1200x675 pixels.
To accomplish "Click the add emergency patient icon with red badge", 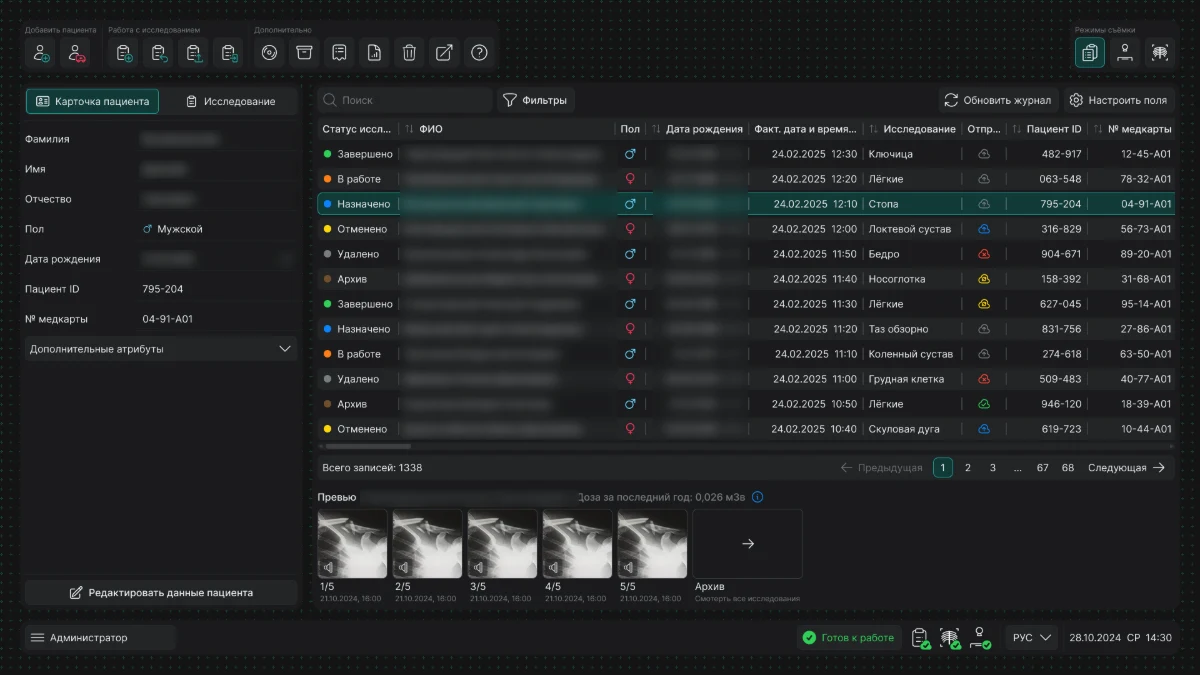I will coord(75,53).
